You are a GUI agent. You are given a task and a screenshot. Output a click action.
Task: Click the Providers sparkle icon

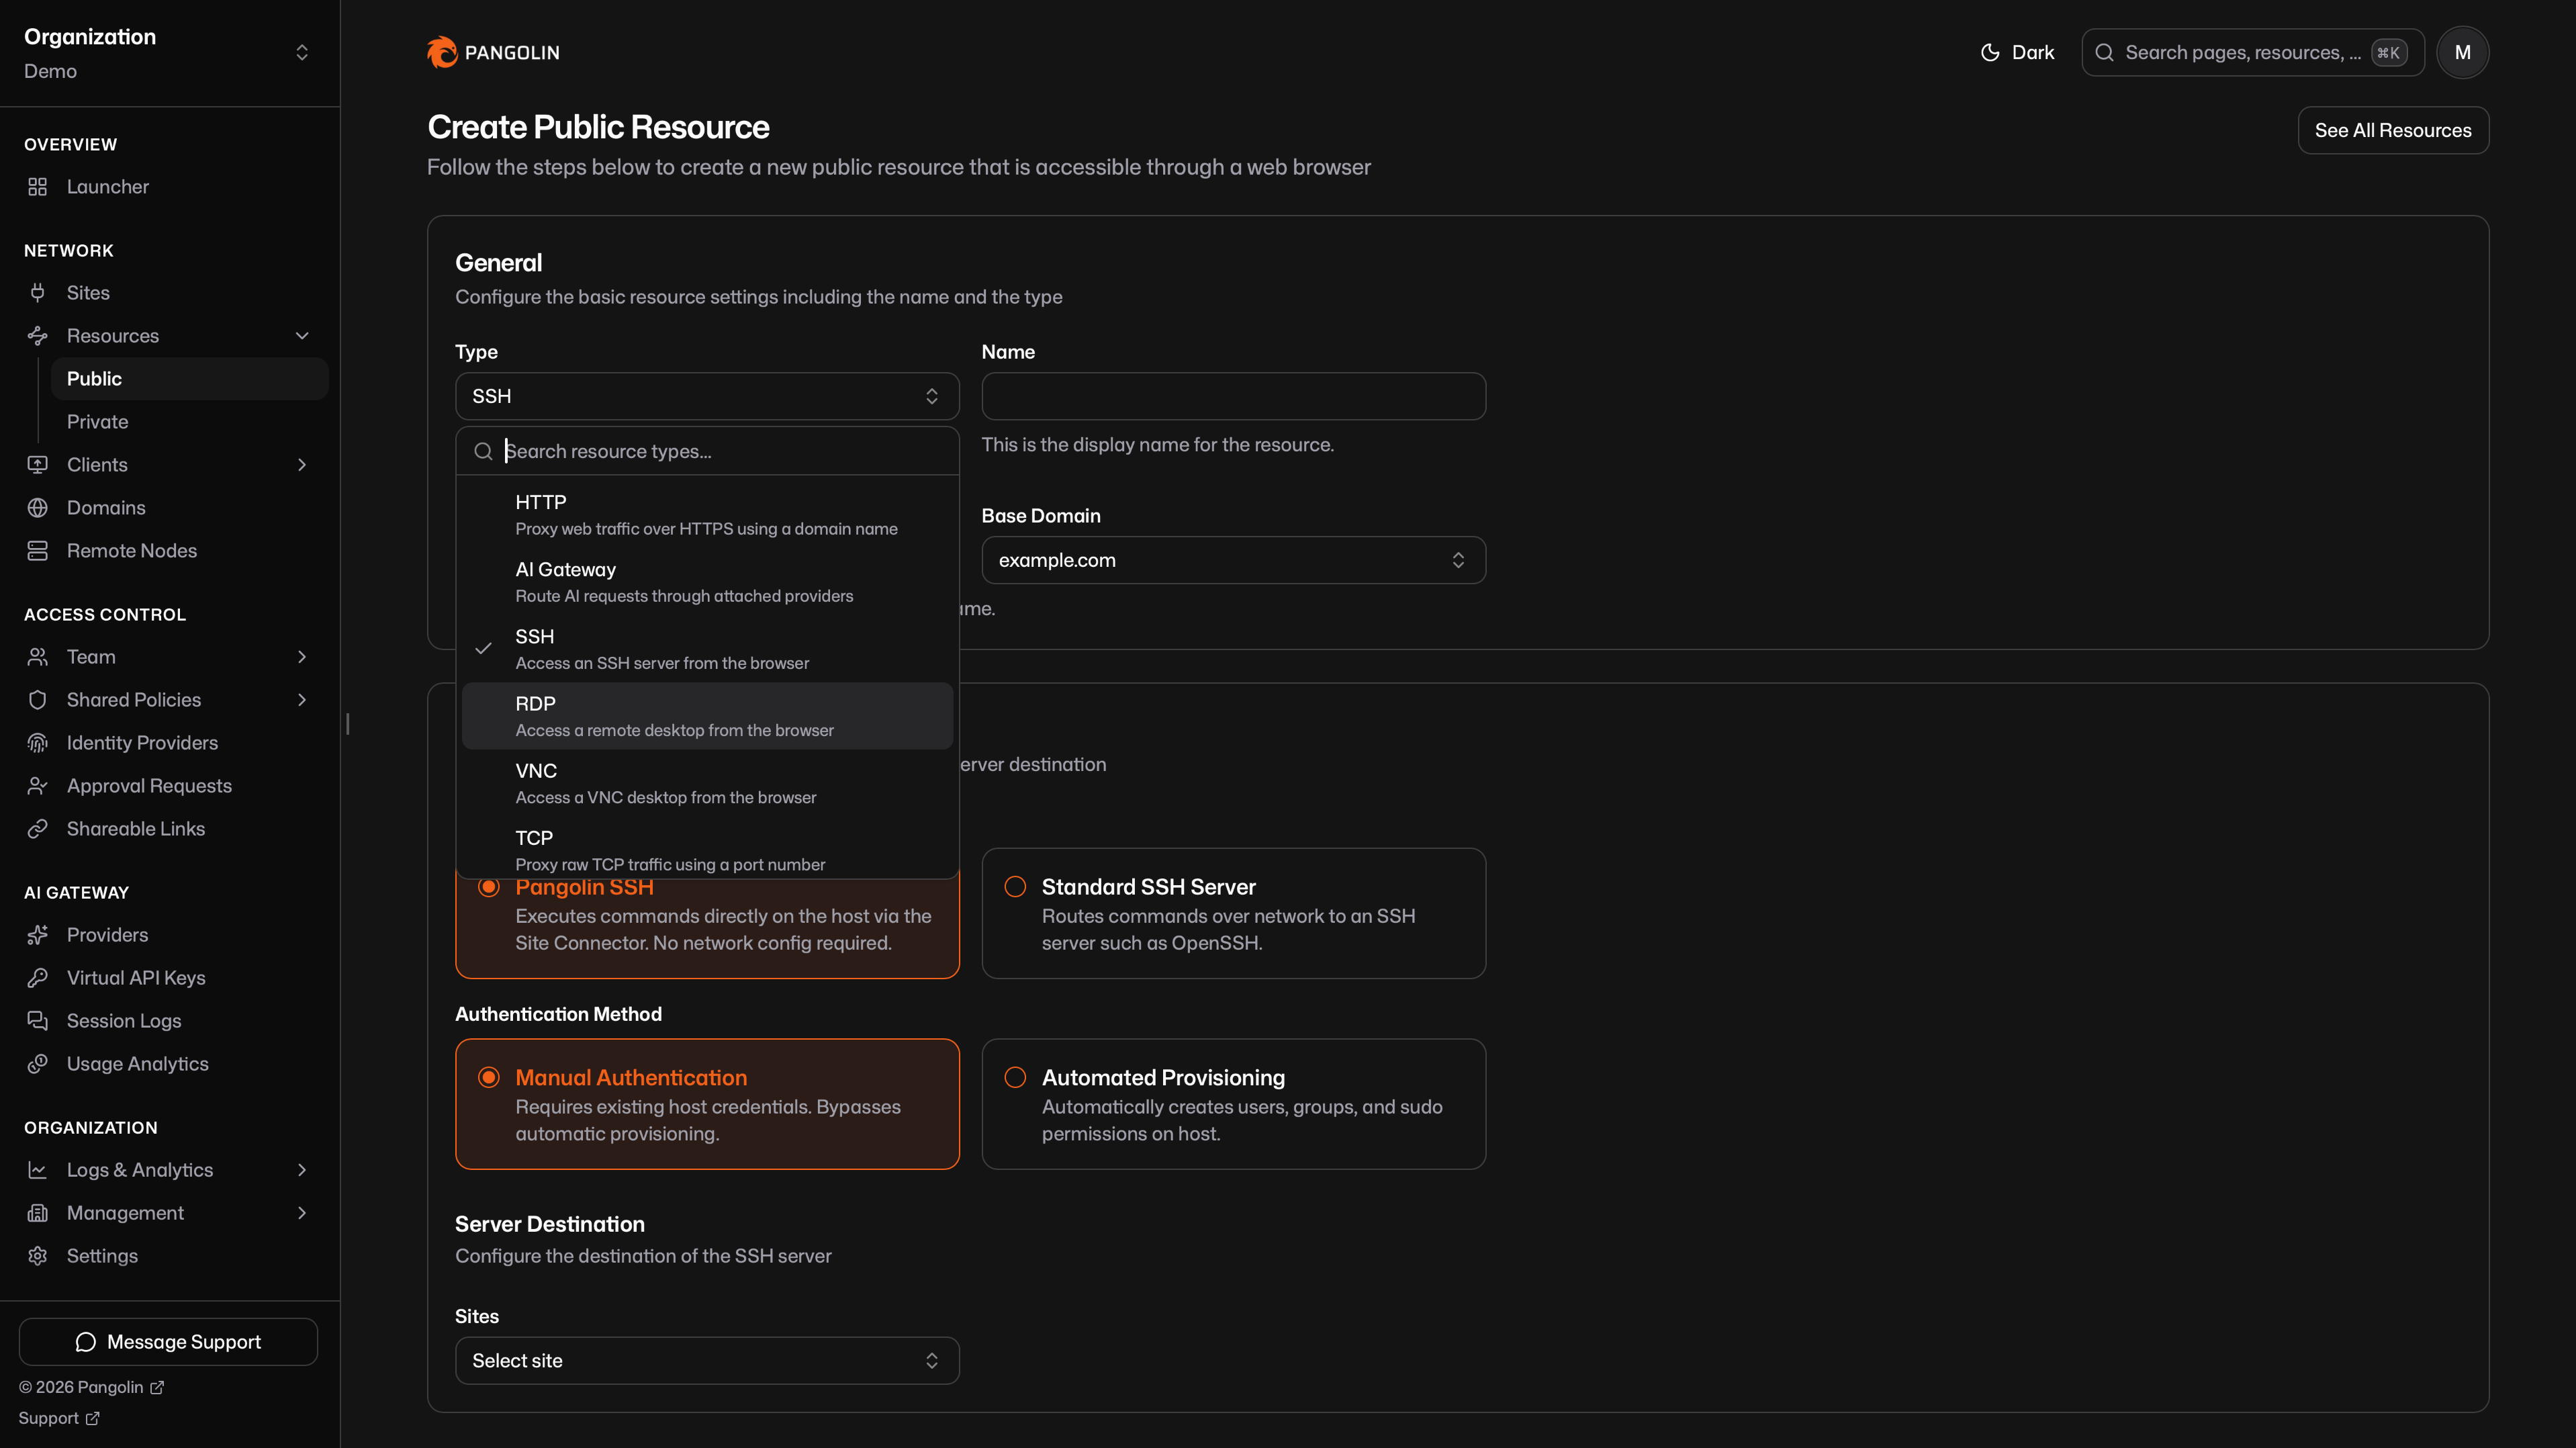coord(37,935)
